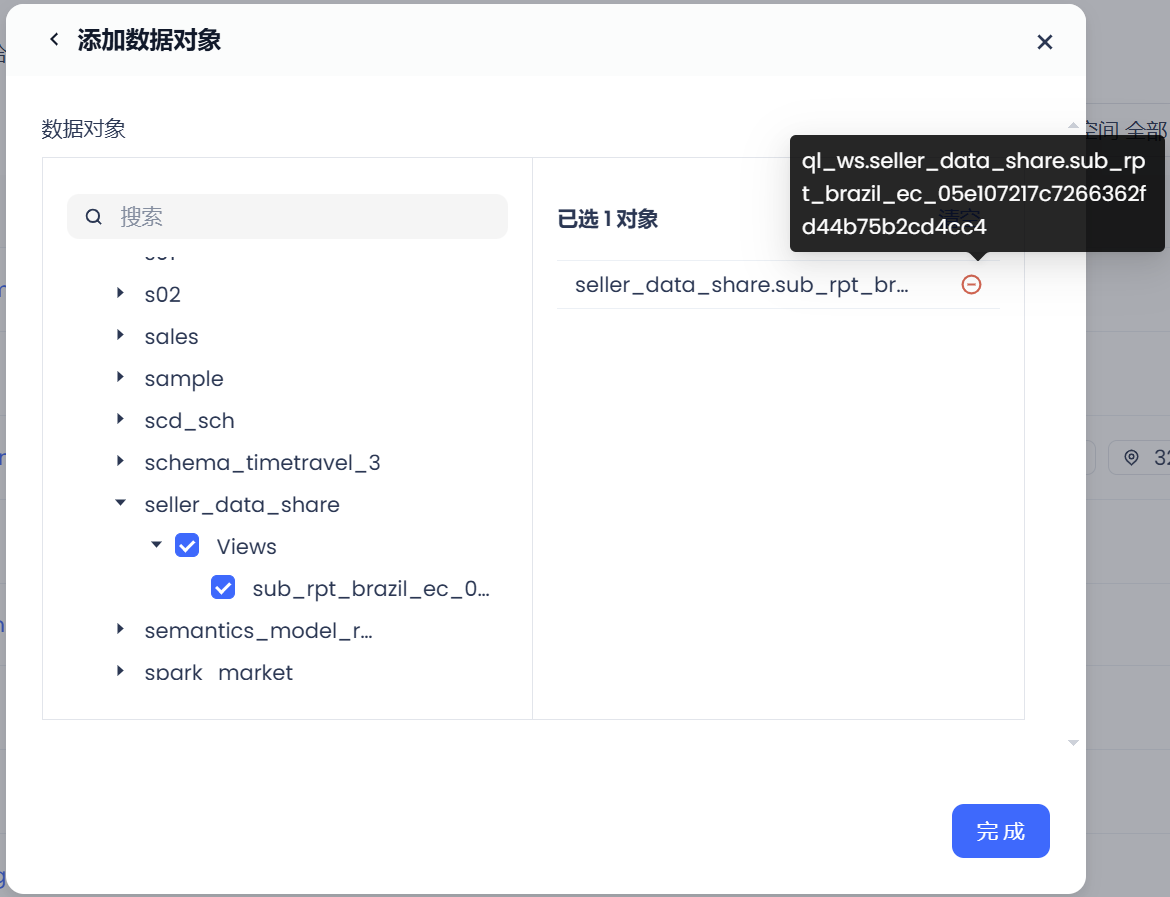Uncheck sub_rpt_brazil_ec_0... view checkbox

[x=223, y=588]
